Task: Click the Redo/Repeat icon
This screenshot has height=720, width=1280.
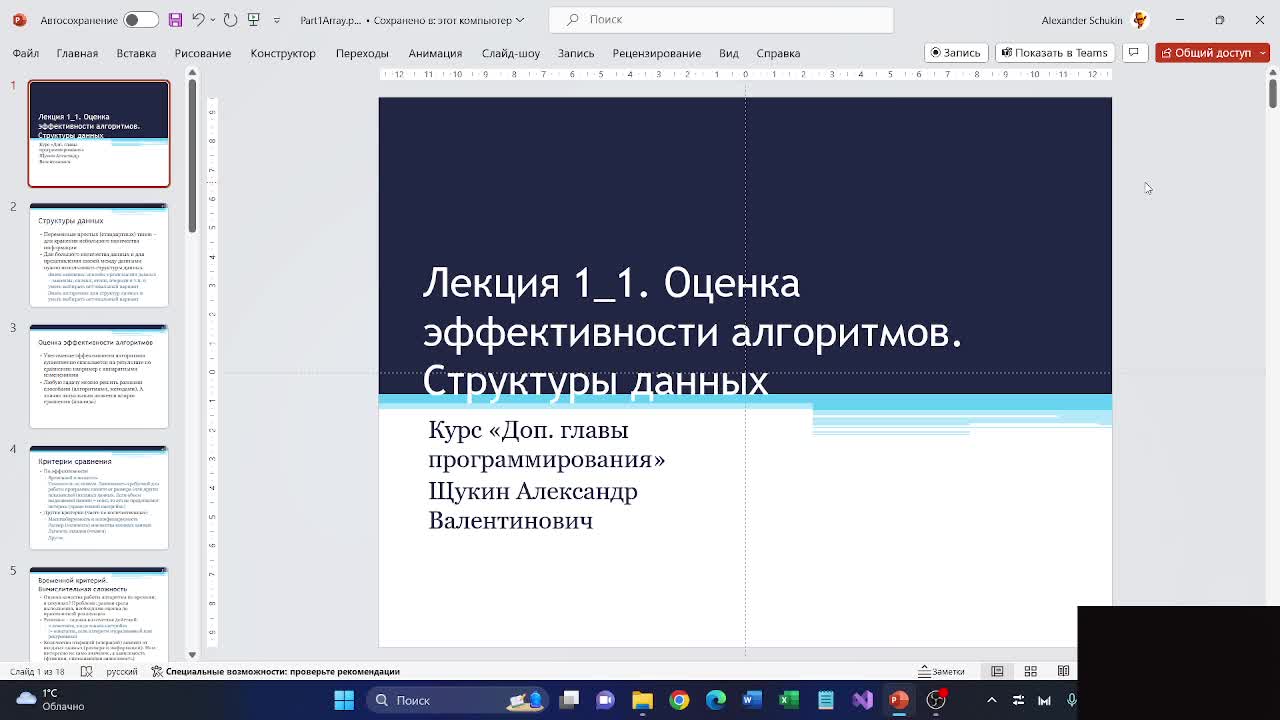Action: 230,20
